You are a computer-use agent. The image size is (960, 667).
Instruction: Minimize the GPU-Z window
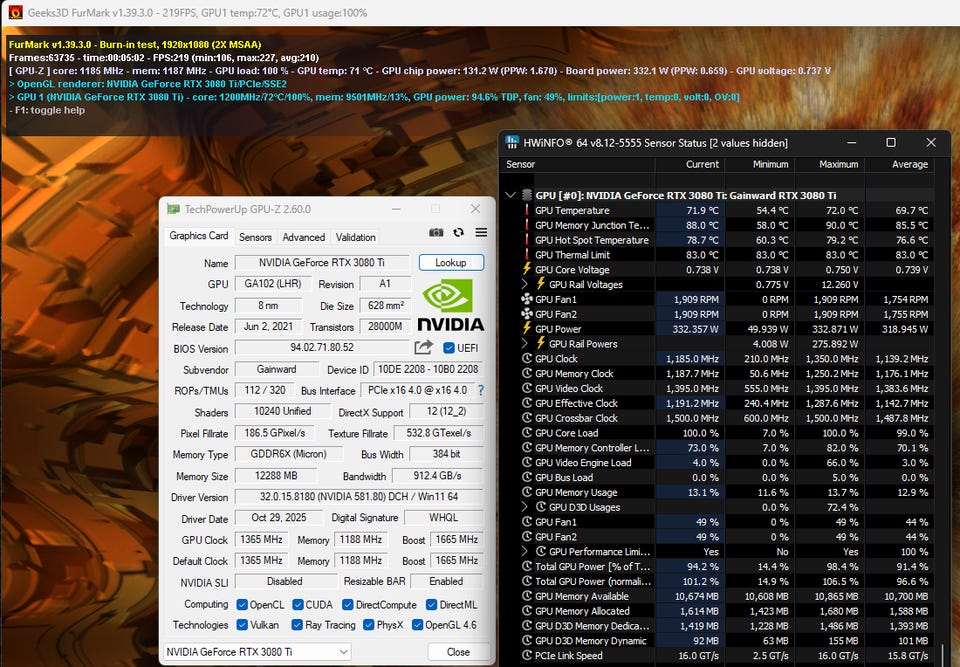396,209
